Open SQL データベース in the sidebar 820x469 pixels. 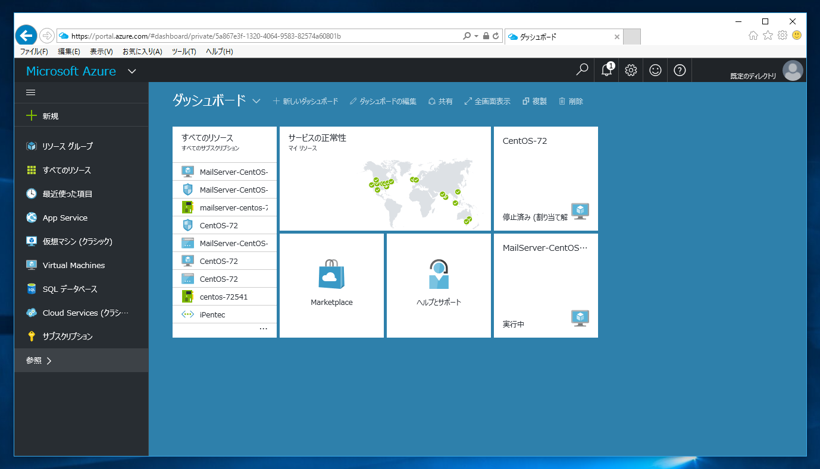pos(82,289)
